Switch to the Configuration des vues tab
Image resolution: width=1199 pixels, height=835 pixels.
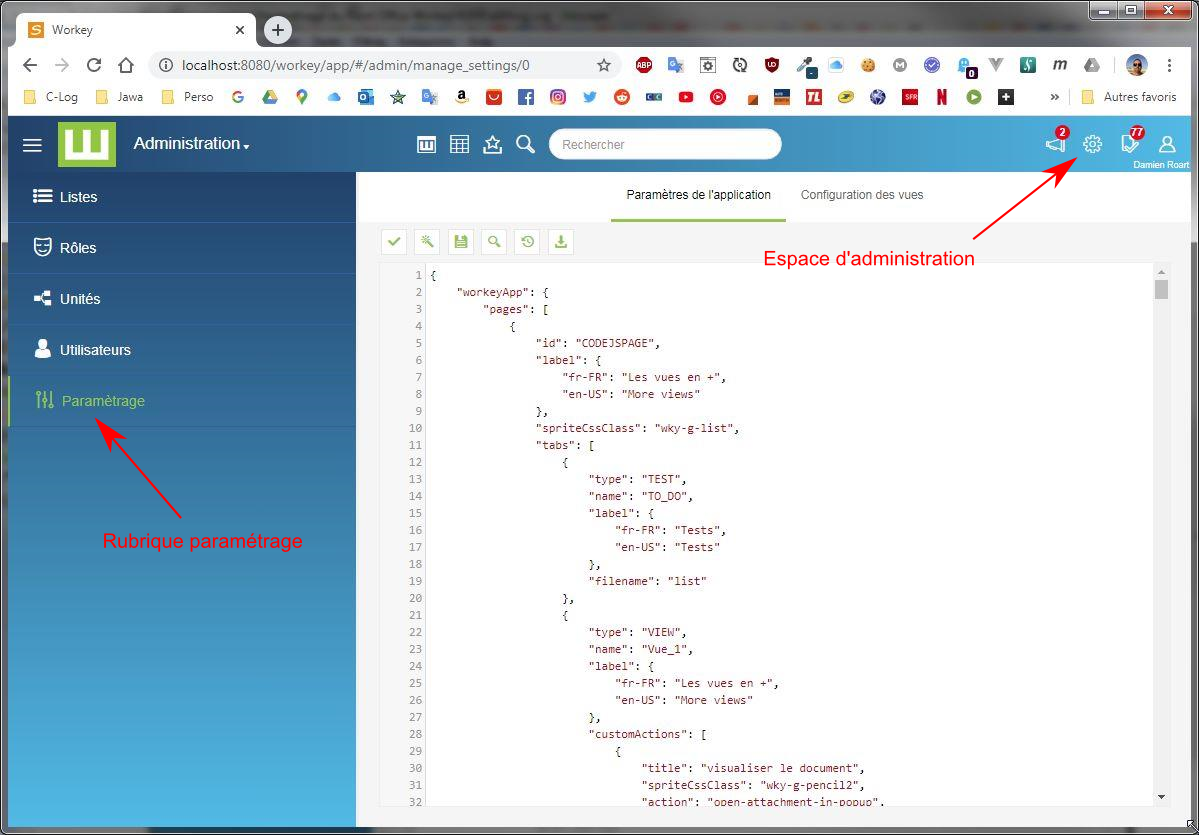pos(861,195)
